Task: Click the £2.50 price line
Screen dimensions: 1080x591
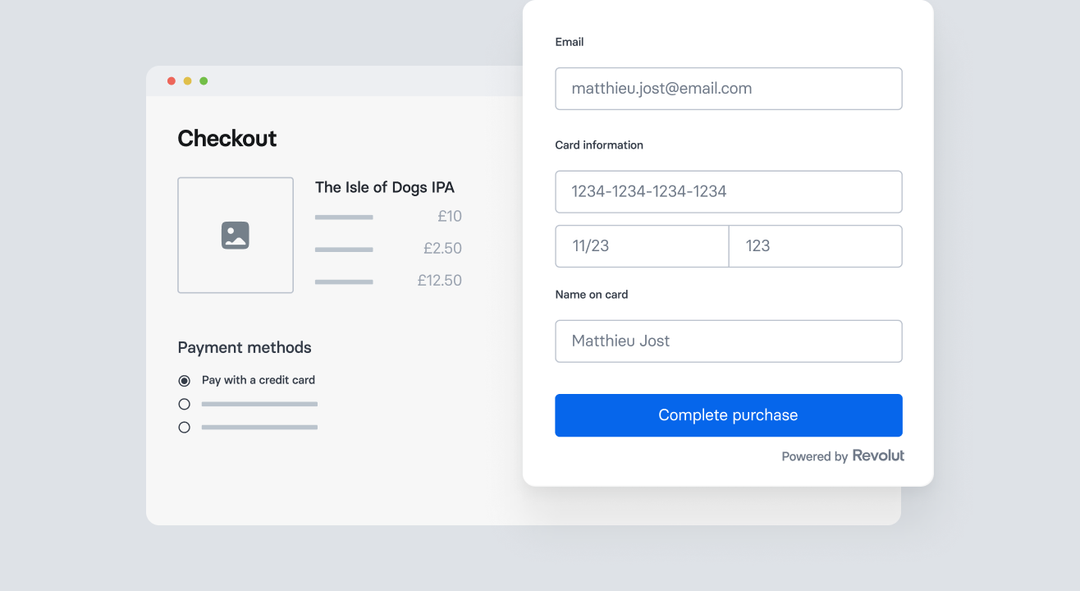Action: pyautogui.click(x=443, y=248)
